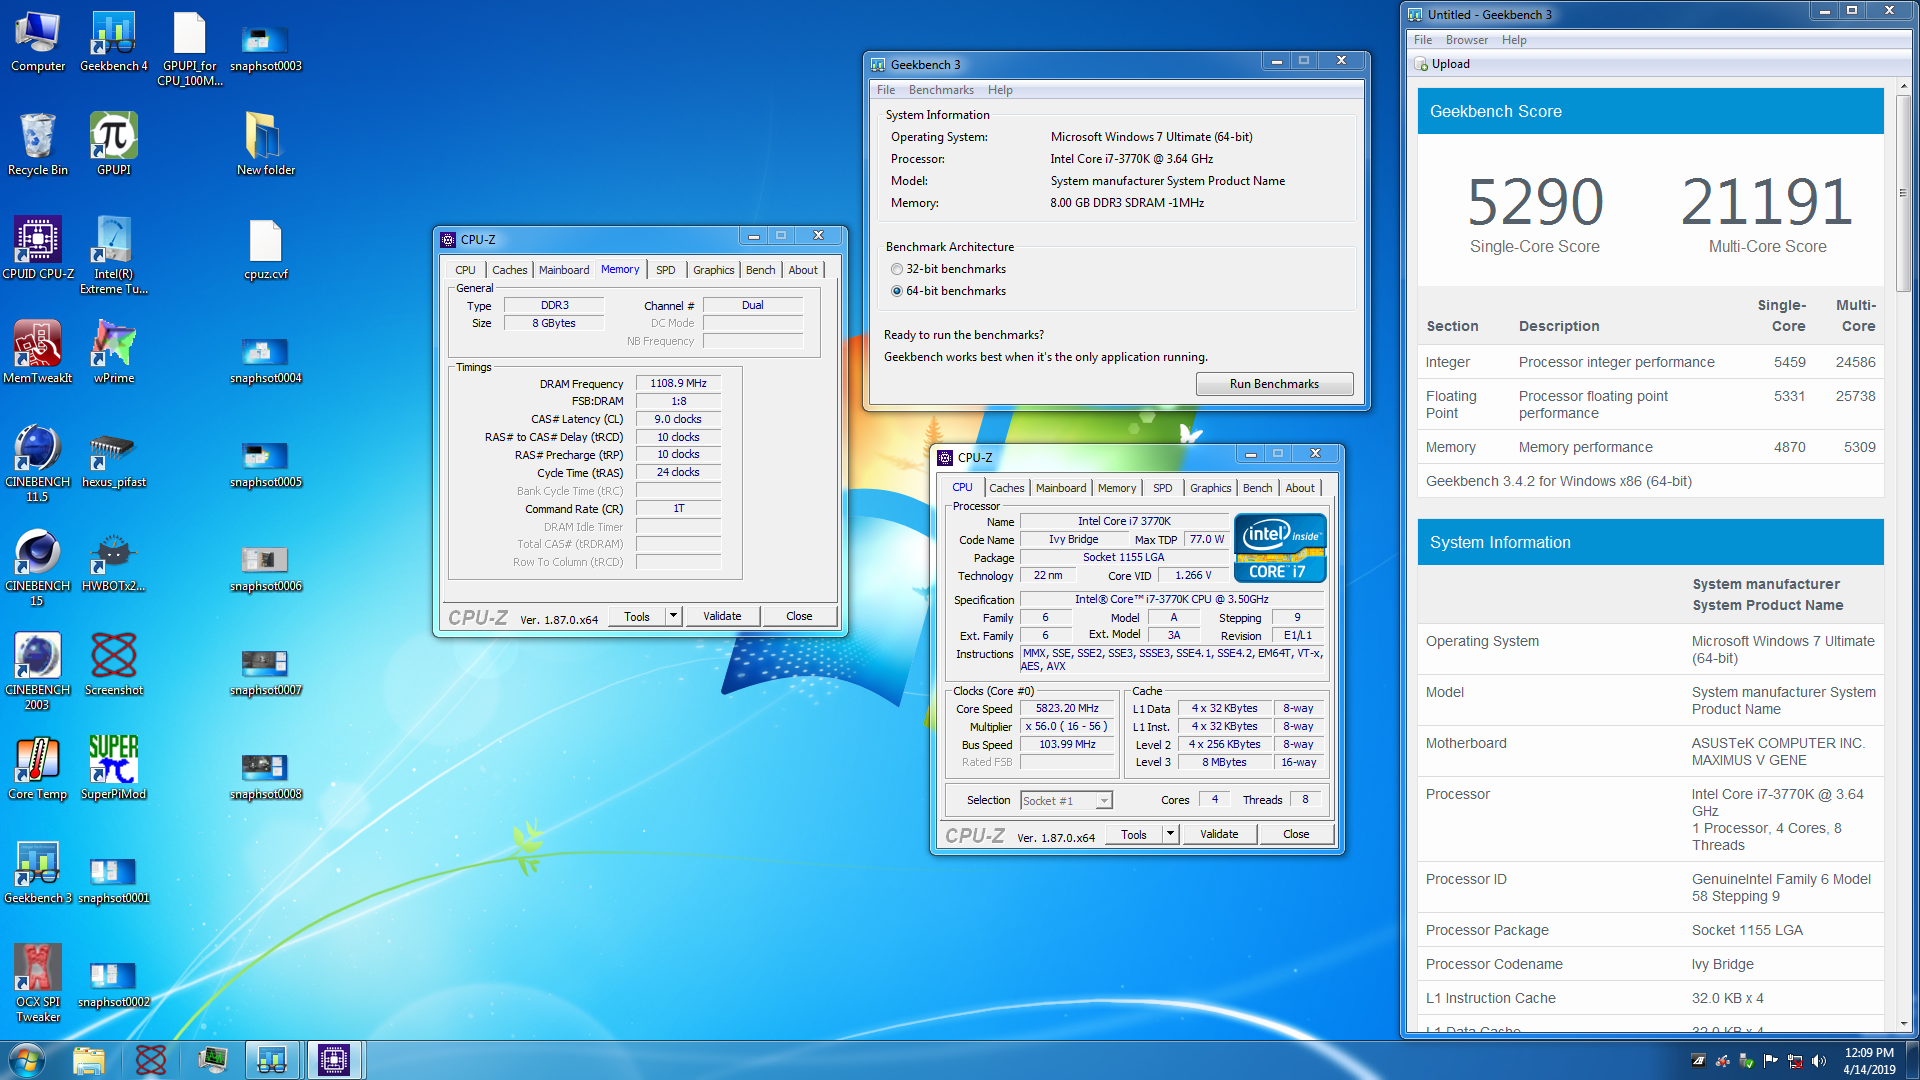Screen dimensions: 1920x1080
Task: Click Upload in the Geekbench results window
Action: pos(1442,64)
